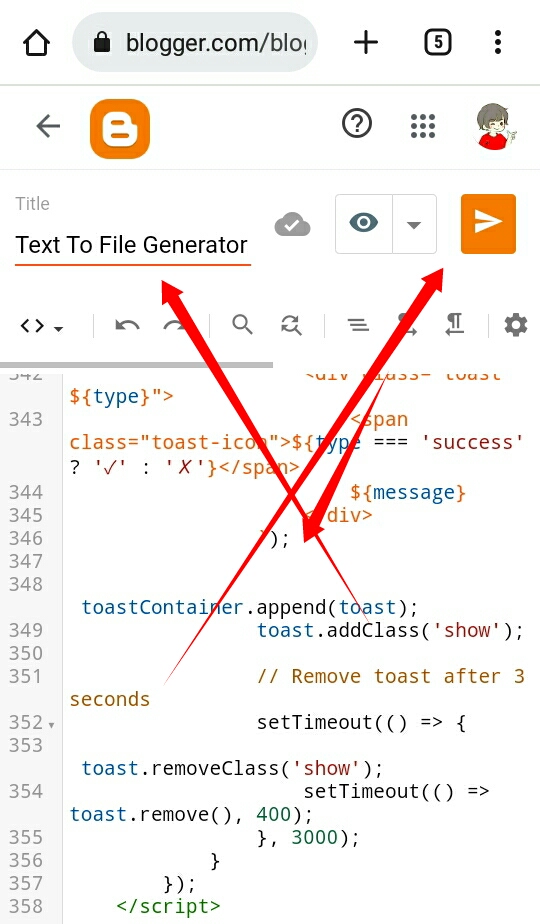Click line number 349 in gutter
The image size is (540, 924).
click(25, 630)
